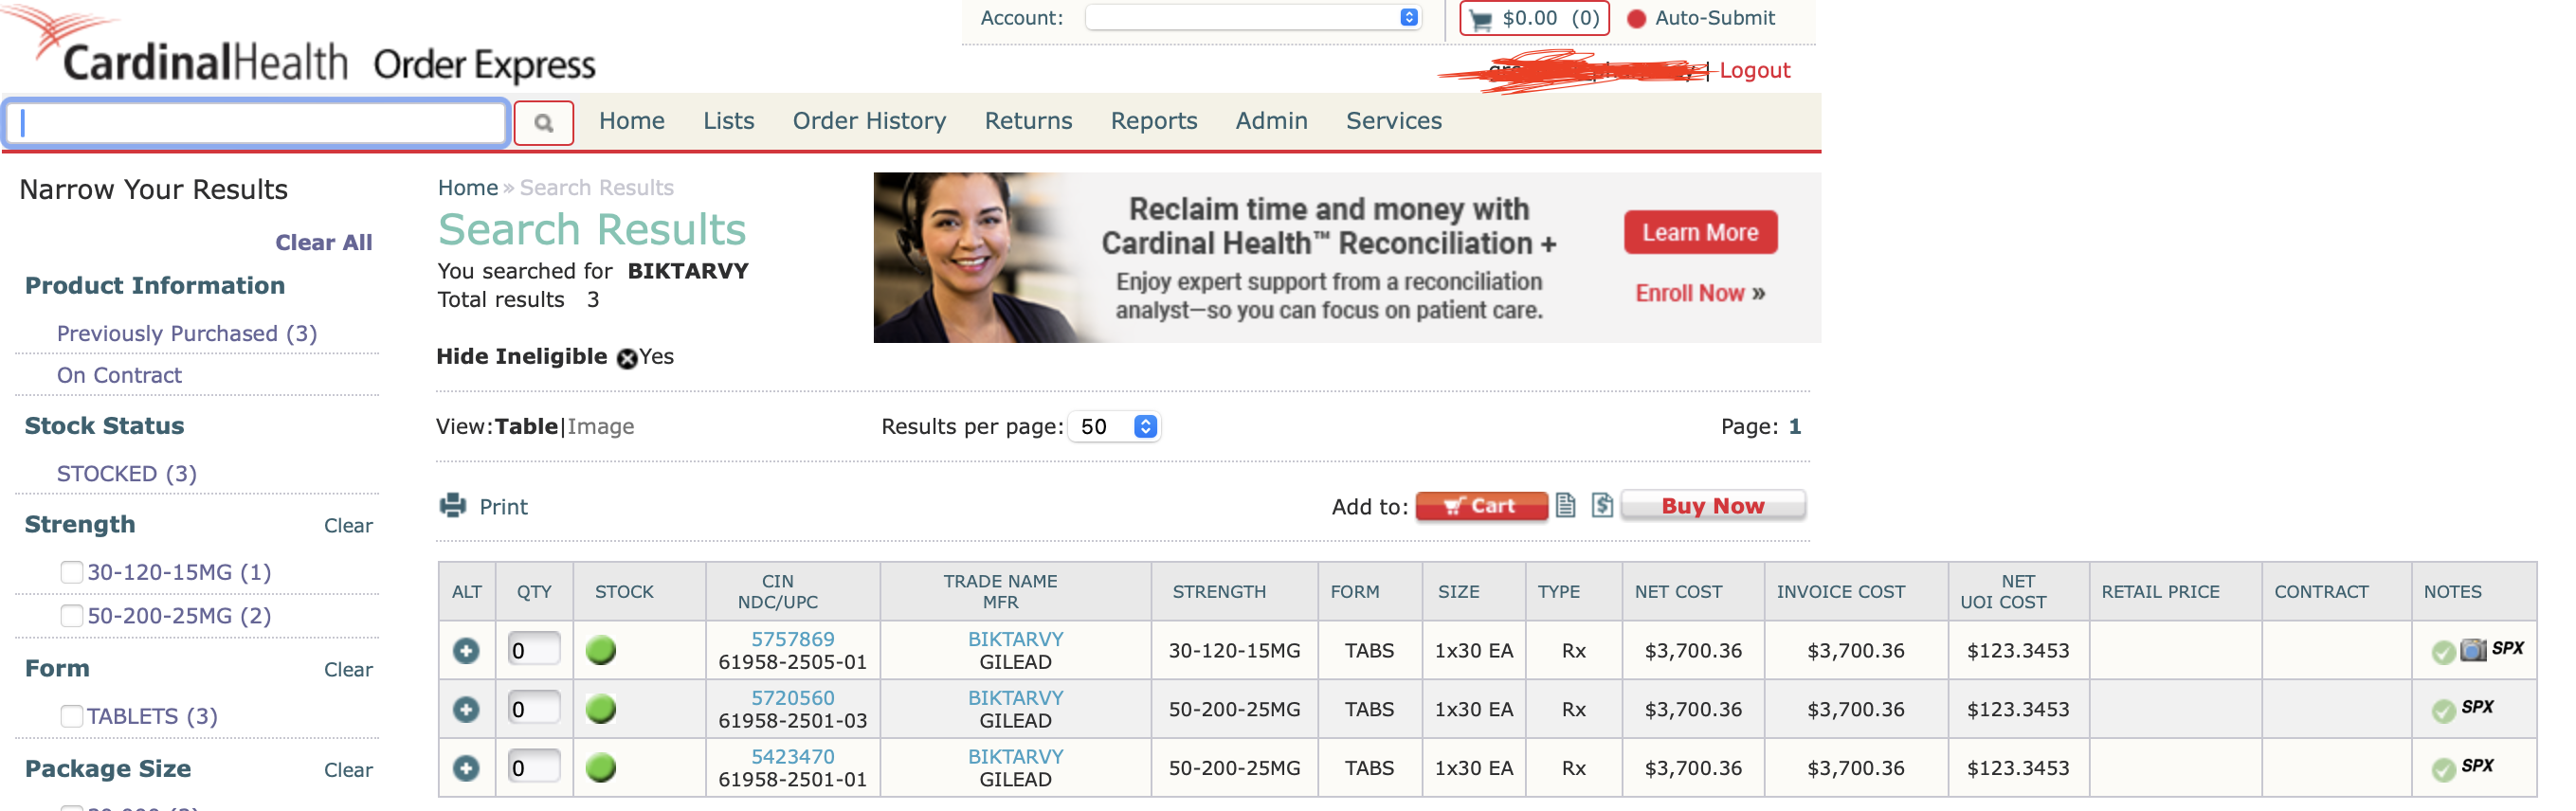Open the Admin menu

pos(1271,121)
